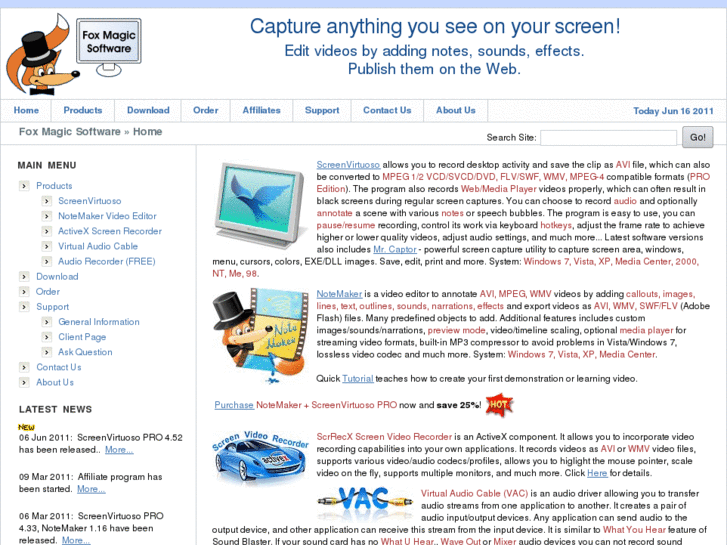The width and height of the screenshot is (727, 545).
Task: Open Support link in sidebar menu
Action: (52, 307)
